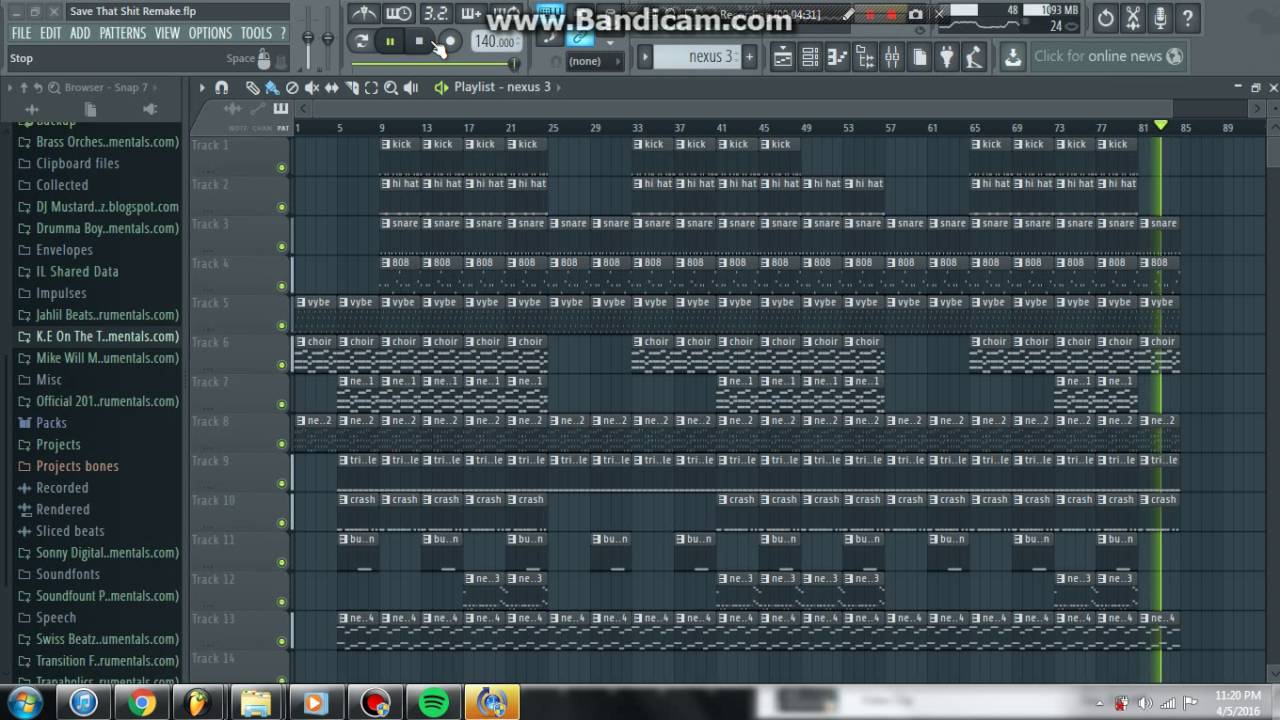The width and height of the screenshot is (1280, 720).
Task: Open the nexus 3 pattern selector
Action: coord(697,57)
